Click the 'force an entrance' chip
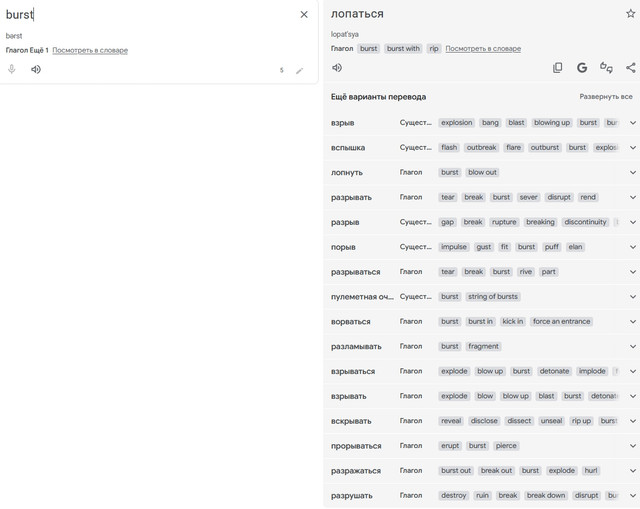Screen dimensions: 640x509 click(561, 322)
